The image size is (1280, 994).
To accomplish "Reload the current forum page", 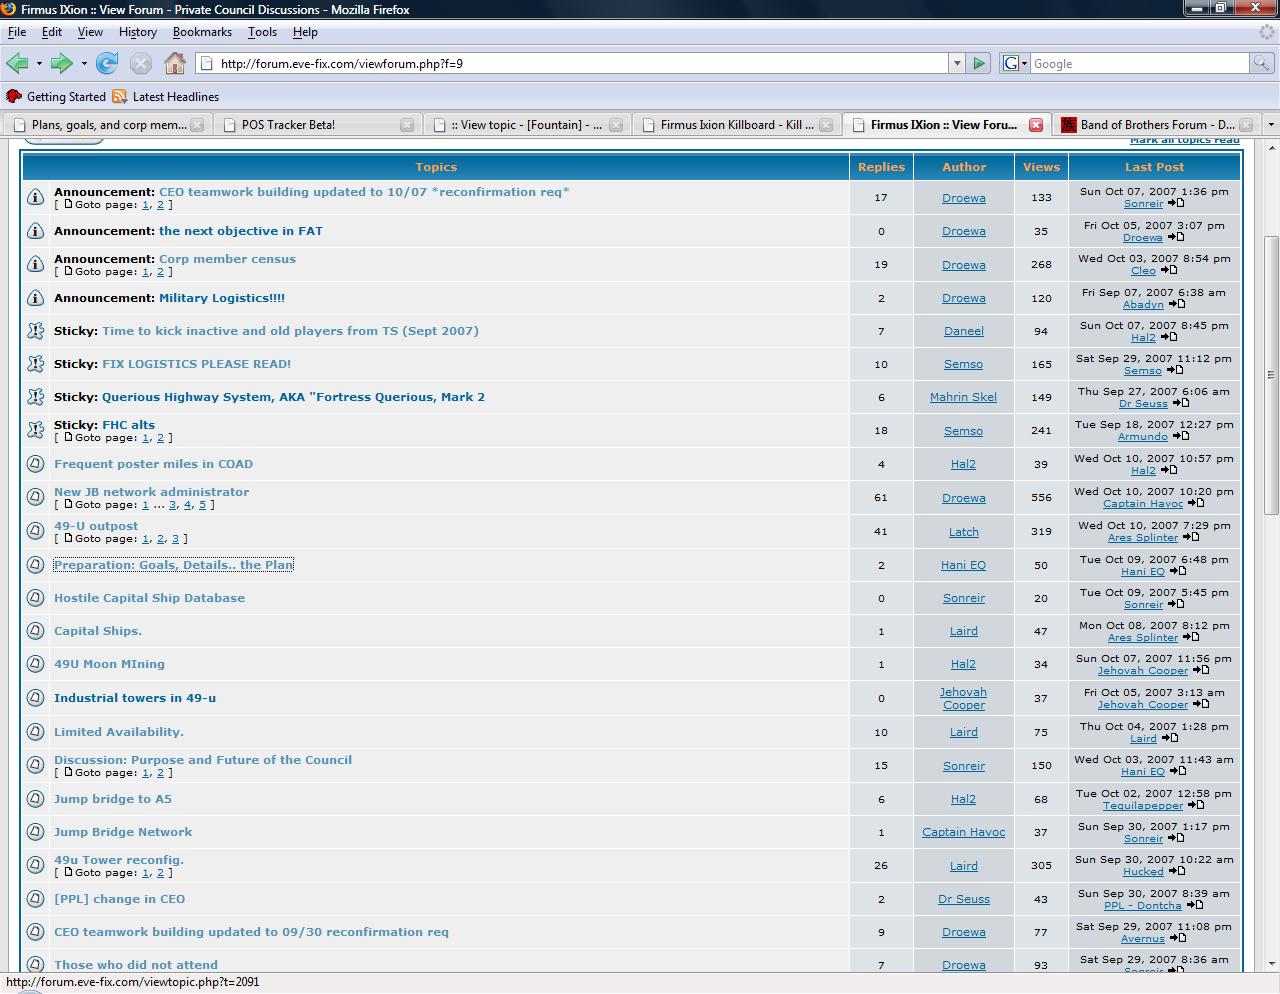I will (107, 63).
